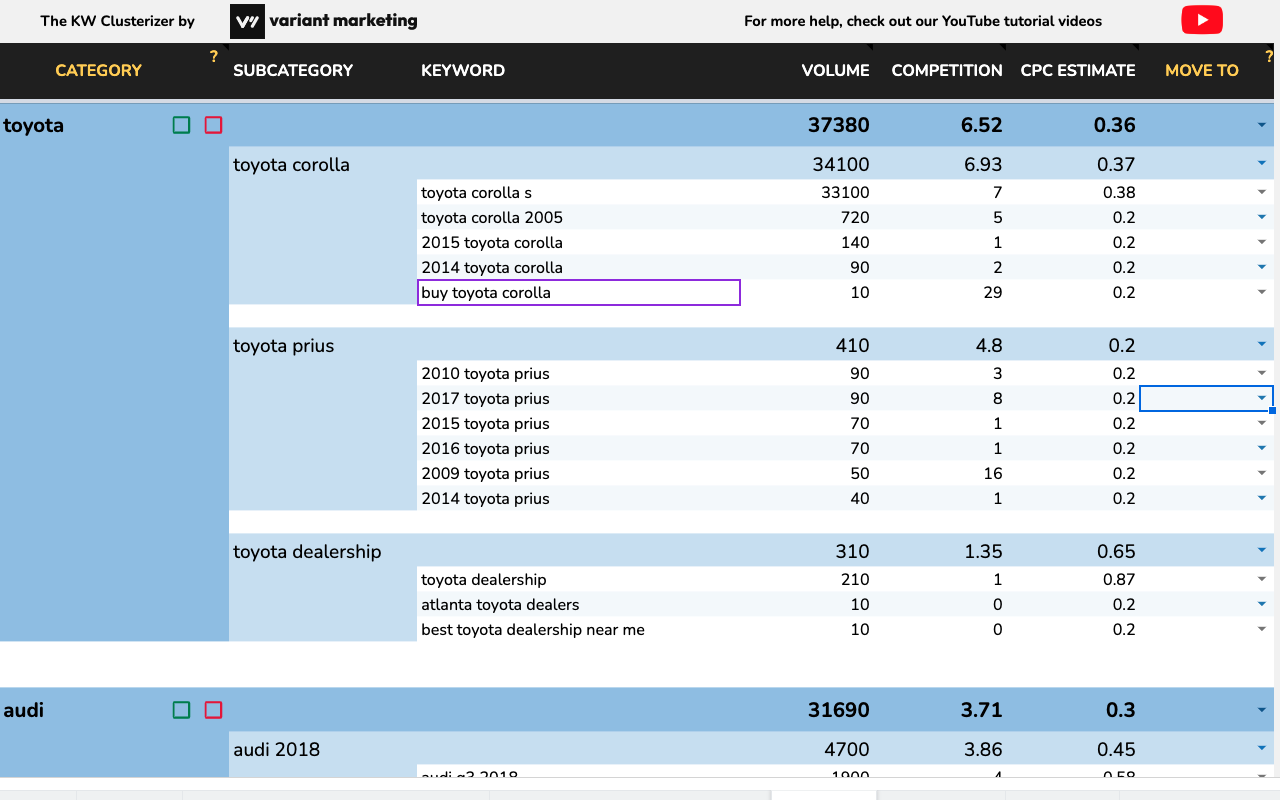Open Move To dropdown for 2014 toyota prius
1280x800 pixels.
pyautogui.click(x=1261, y=498)
